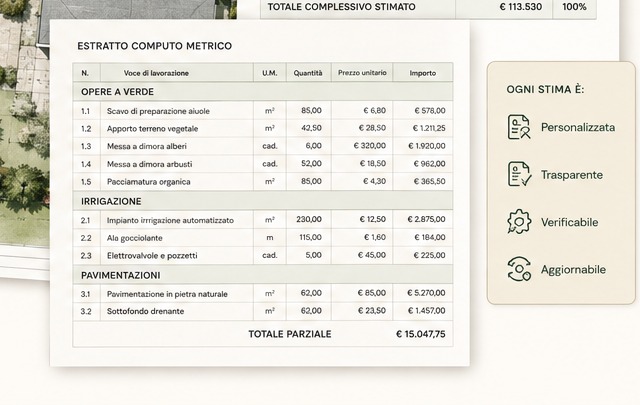This screenshot has height=405, width=640.
Task: Click the quantity 42,50
Action: point(311,128)
